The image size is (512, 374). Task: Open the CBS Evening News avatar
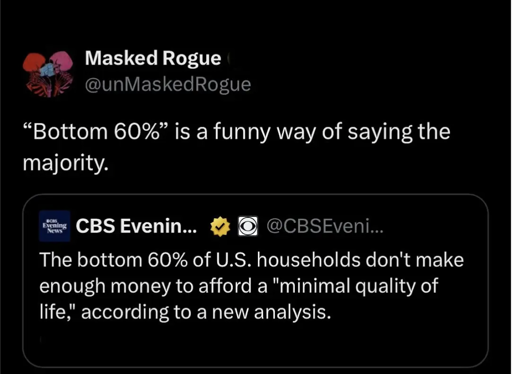tap(54, 226)
